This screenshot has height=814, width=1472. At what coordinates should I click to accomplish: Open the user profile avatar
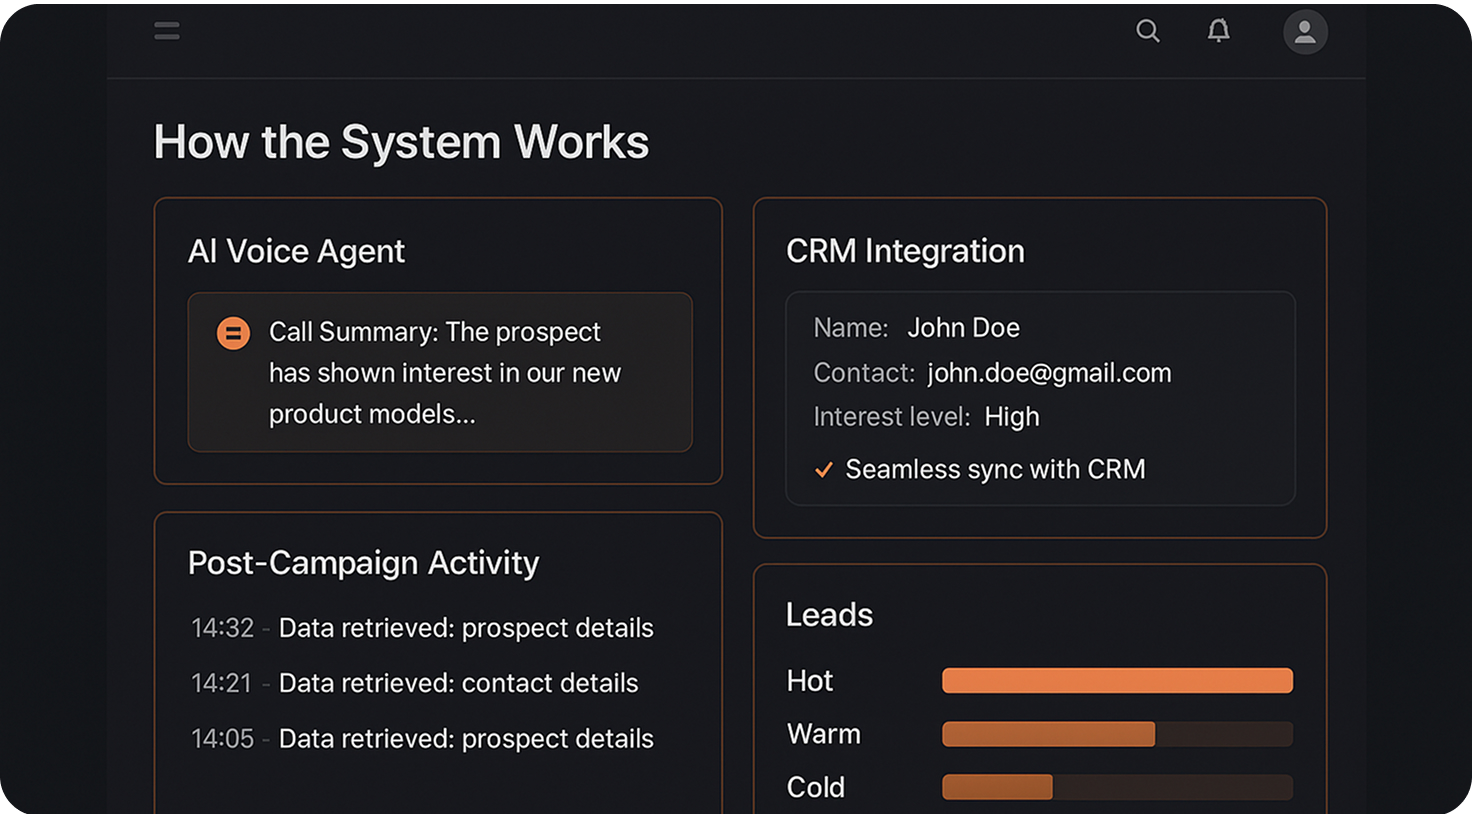point(1305,32)
